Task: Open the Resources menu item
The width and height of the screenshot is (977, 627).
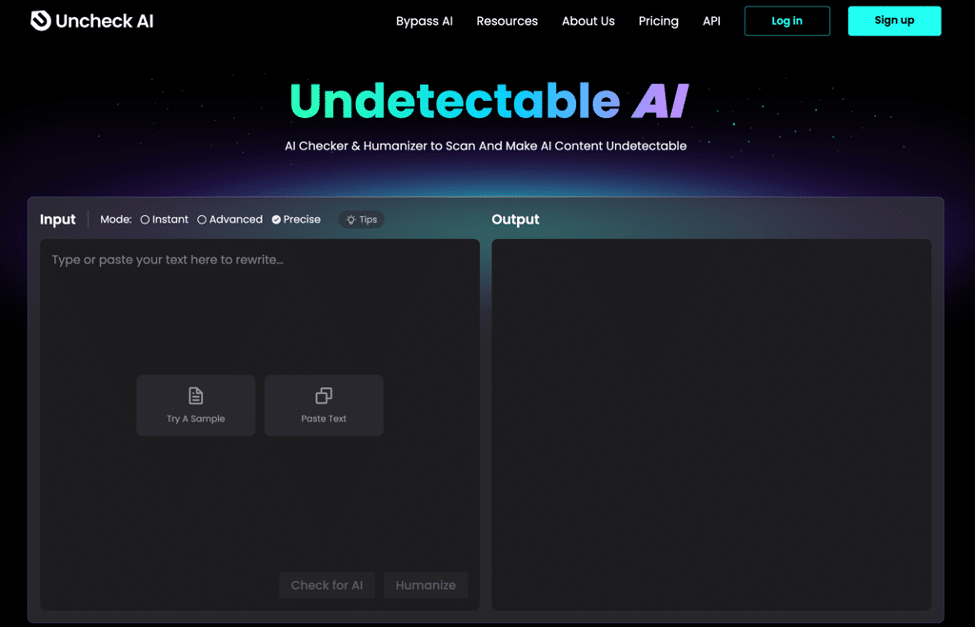Action: click(x=507, y=21)
